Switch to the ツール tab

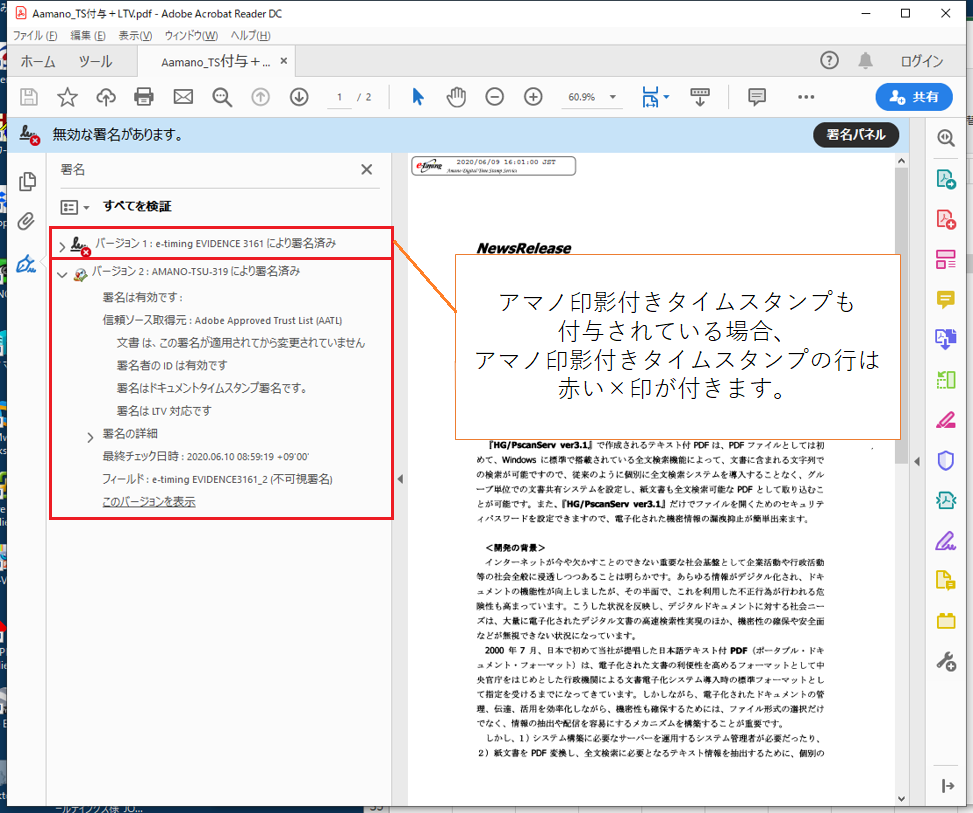[95, 61]
